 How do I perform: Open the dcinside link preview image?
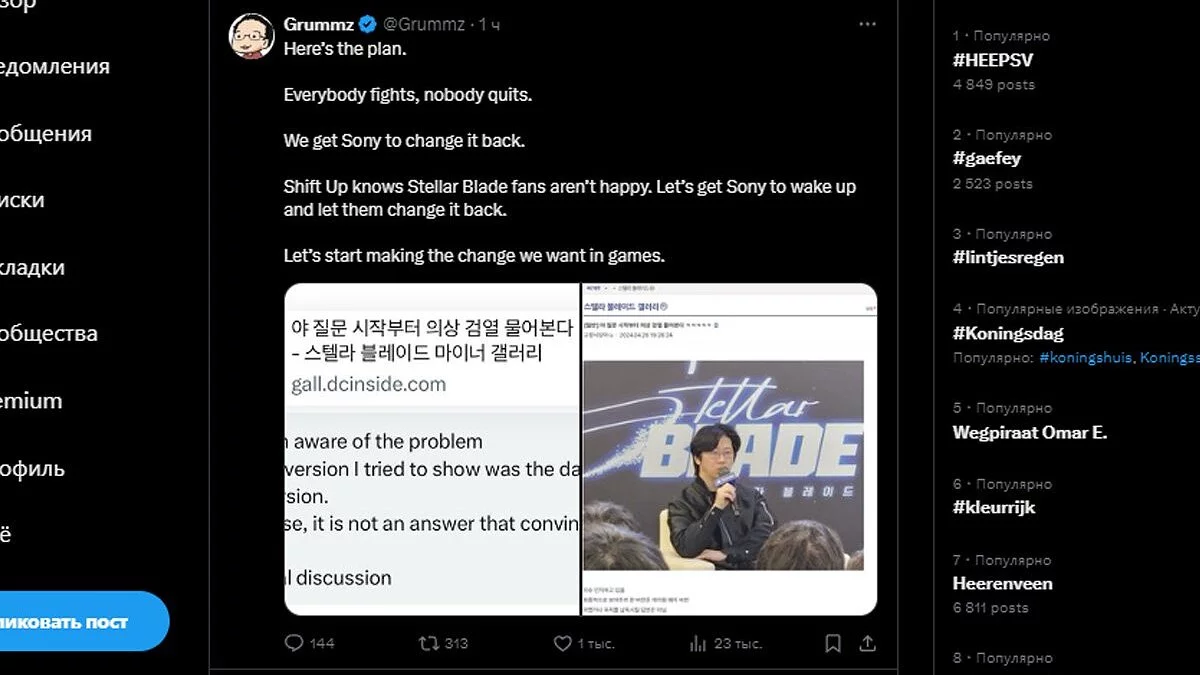click(432, 449)
